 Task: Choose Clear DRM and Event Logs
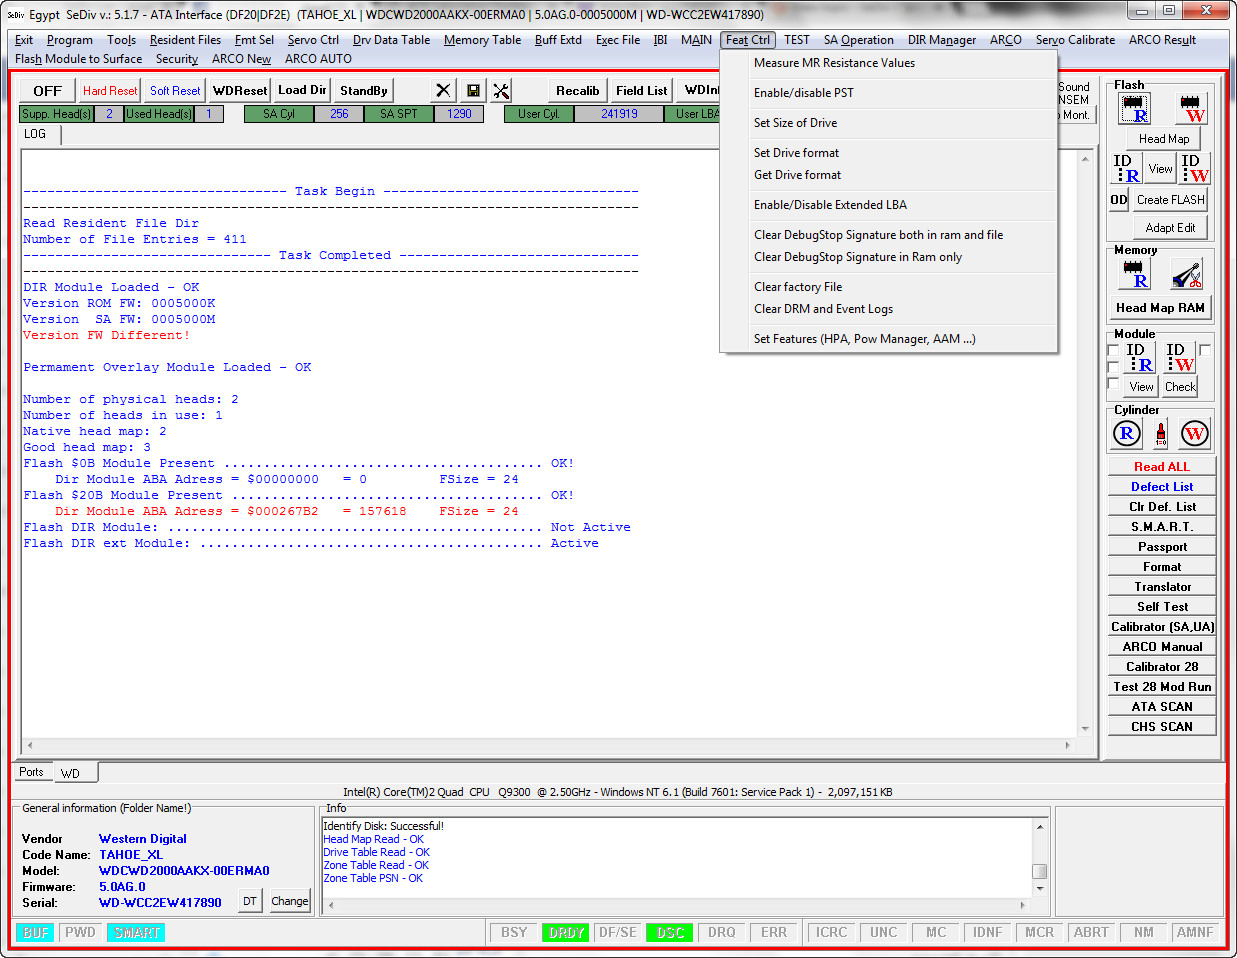[x=823, y=309]
